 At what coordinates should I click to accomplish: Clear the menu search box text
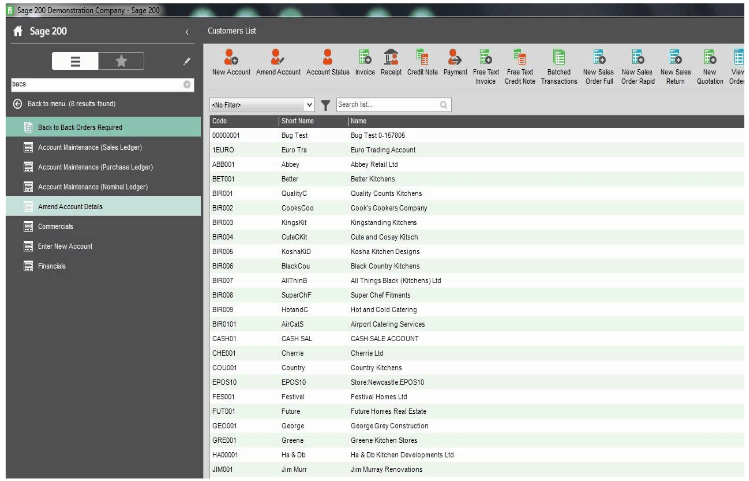[x=187, y=85]
